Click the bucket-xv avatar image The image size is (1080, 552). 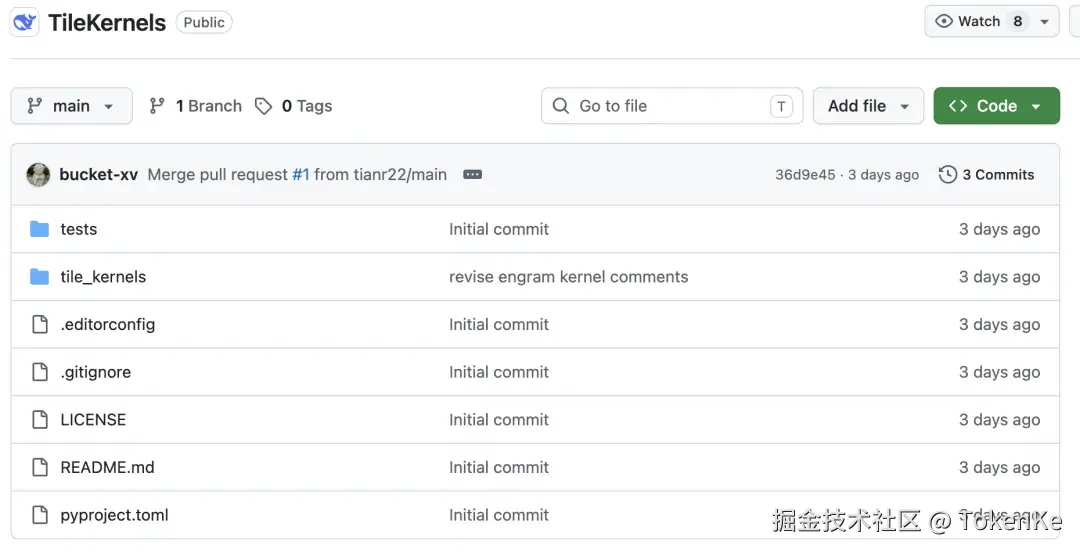click(x=38, y=174)
